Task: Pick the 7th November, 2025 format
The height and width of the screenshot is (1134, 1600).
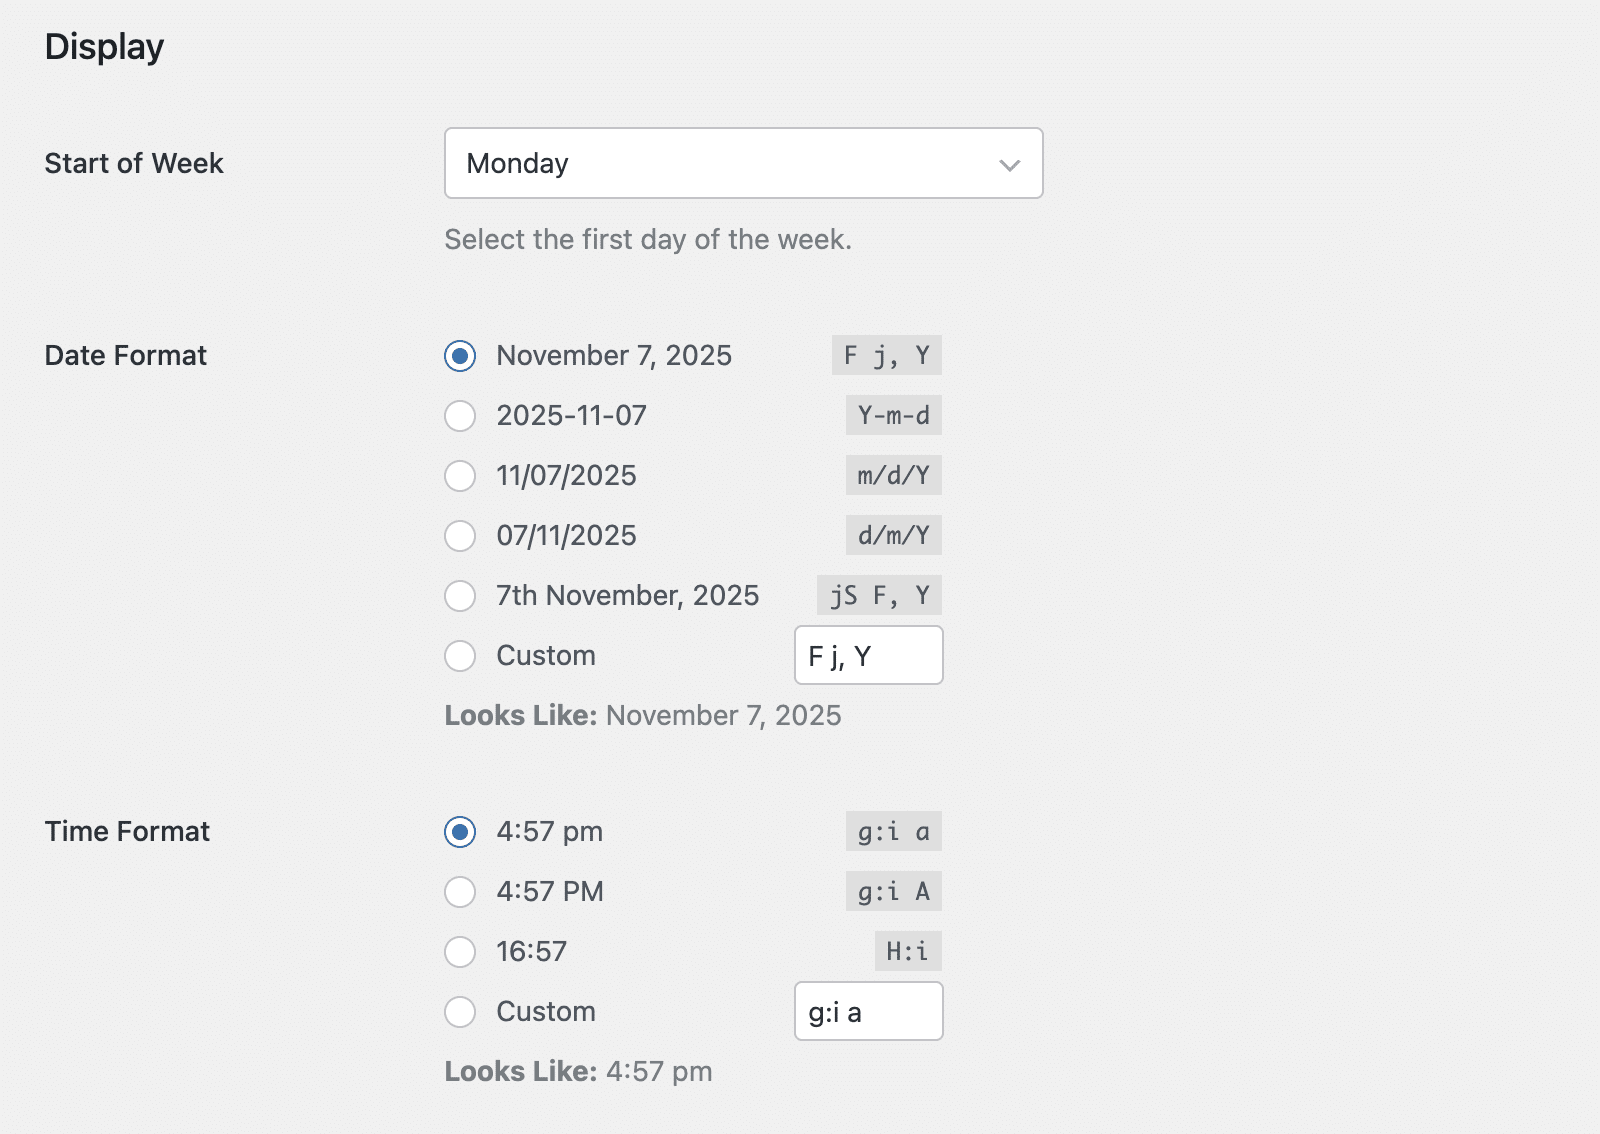Action: coord(459,595)
